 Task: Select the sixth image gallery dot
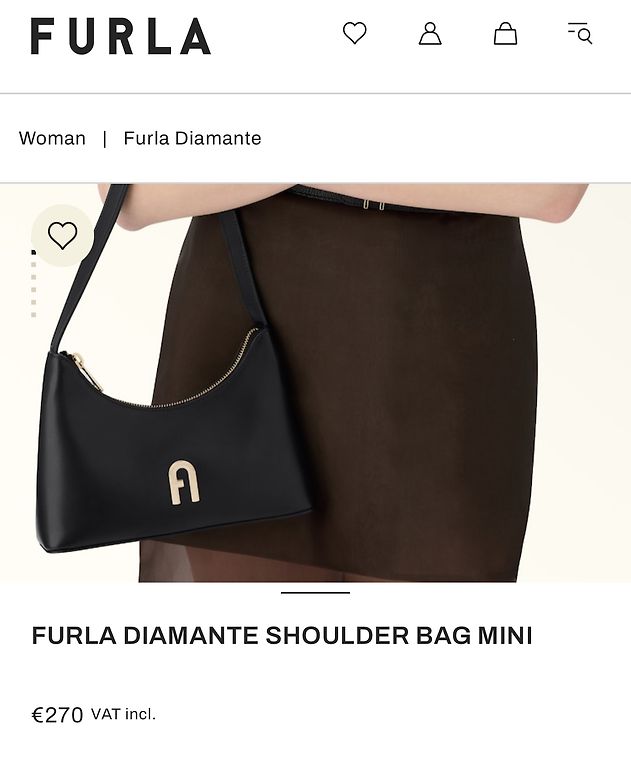[x=33, y=315]
